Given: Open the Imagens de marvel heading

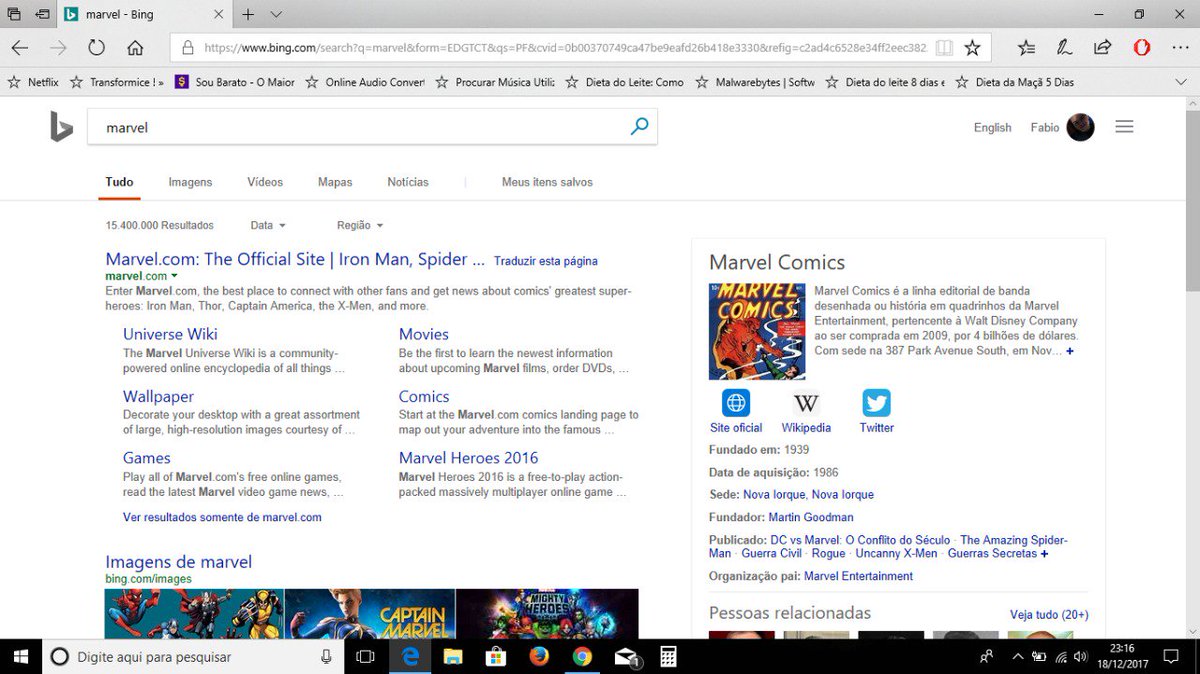Looking at the screenshot, I should point(178,562).
